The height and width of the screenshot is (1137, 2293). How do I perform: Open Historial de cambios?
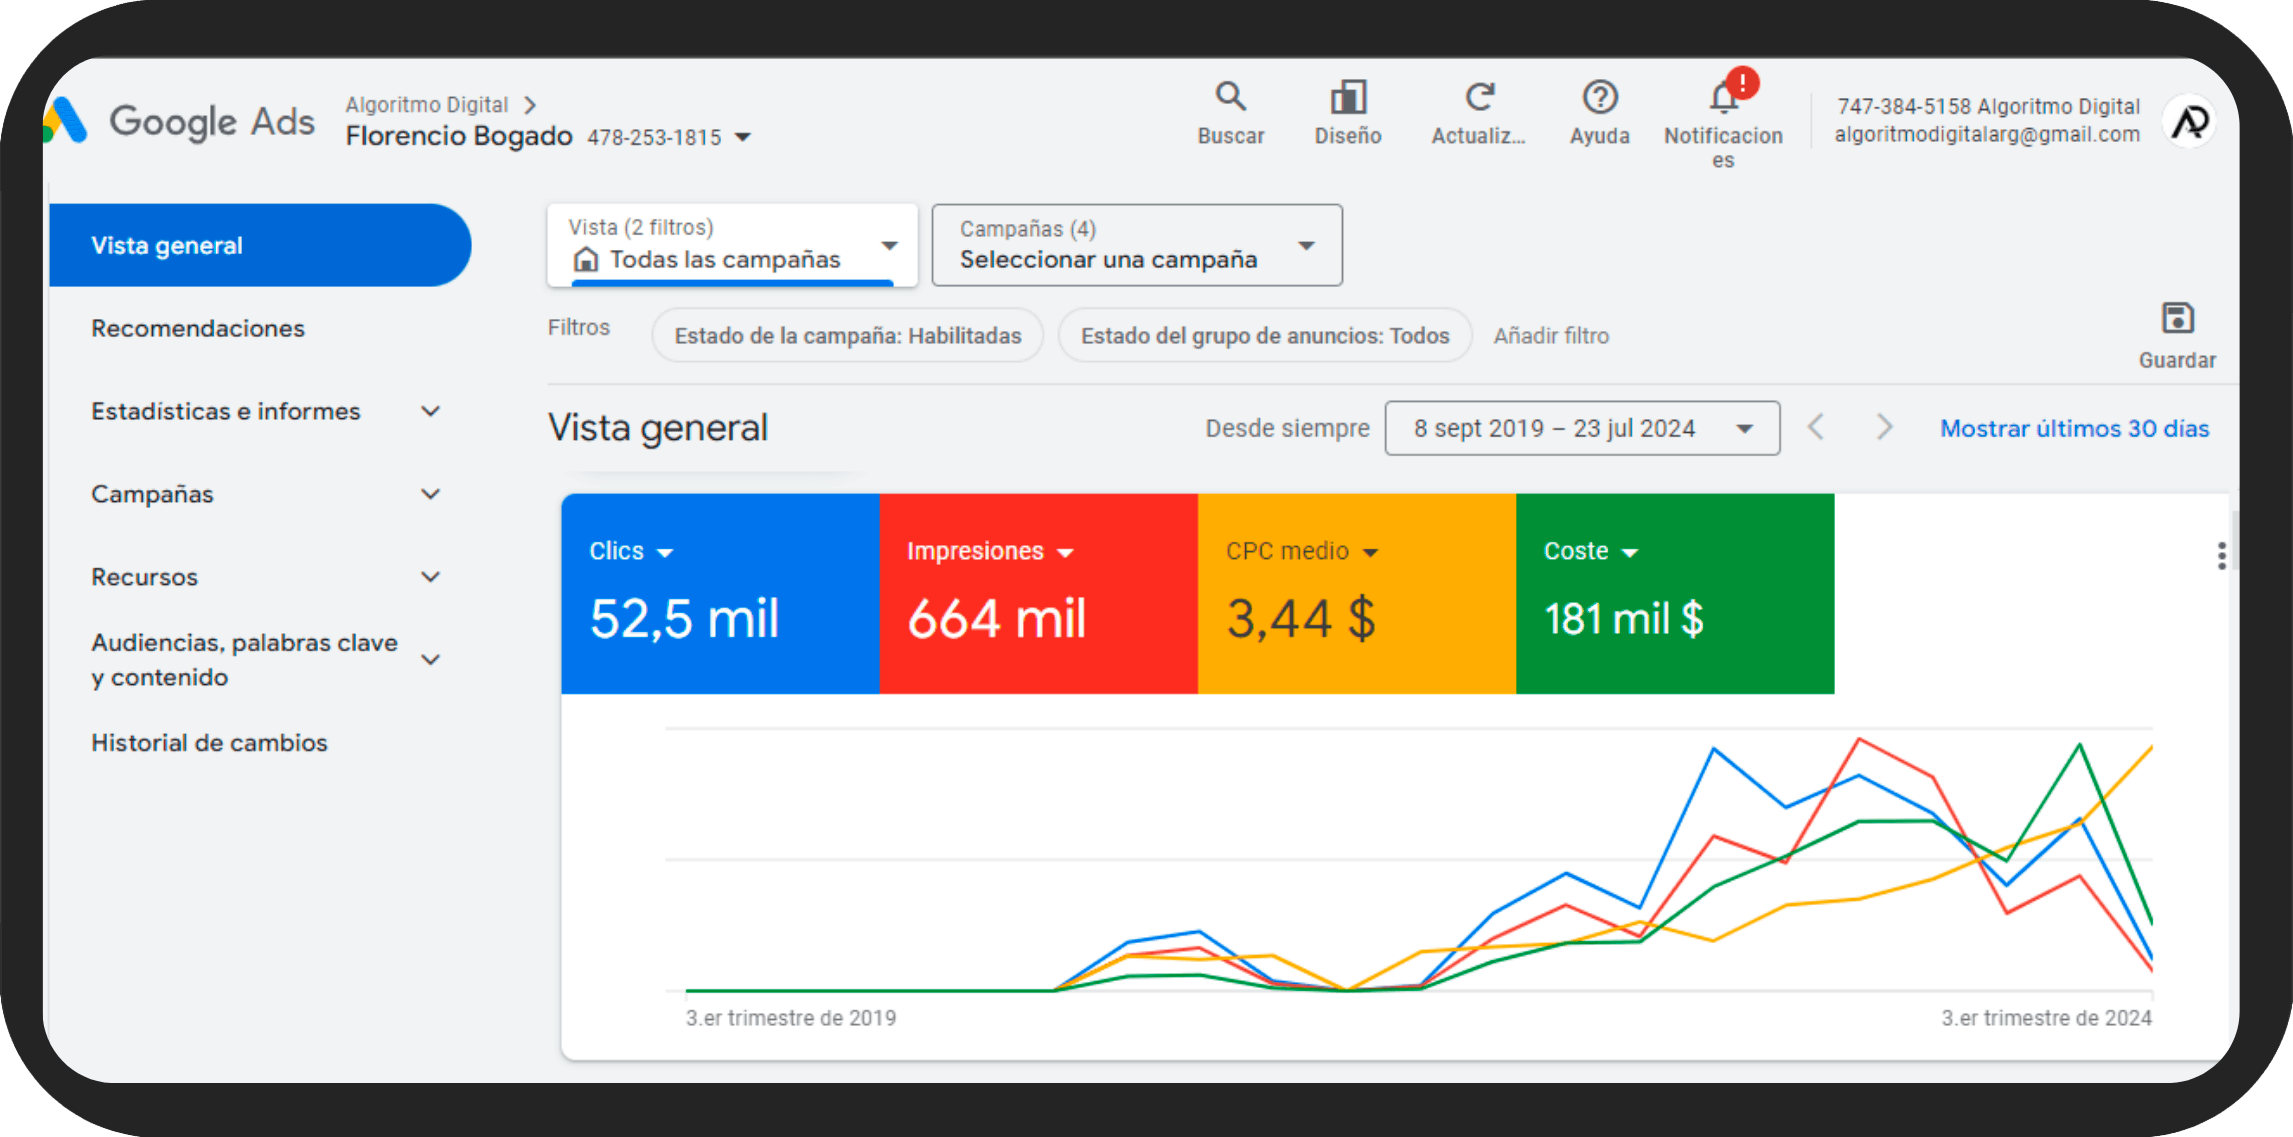(209, 742)
